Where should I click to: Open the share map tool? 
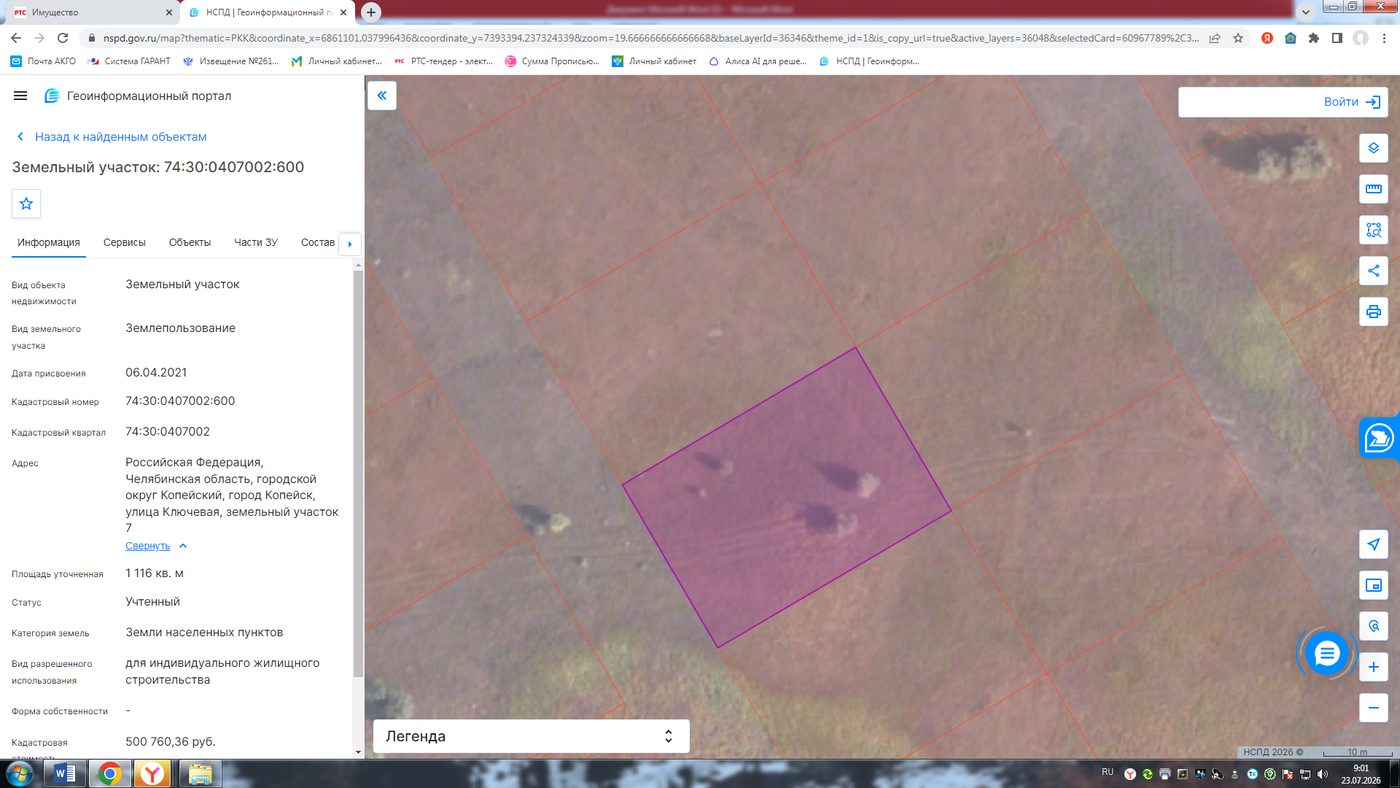pos(1373,270)
